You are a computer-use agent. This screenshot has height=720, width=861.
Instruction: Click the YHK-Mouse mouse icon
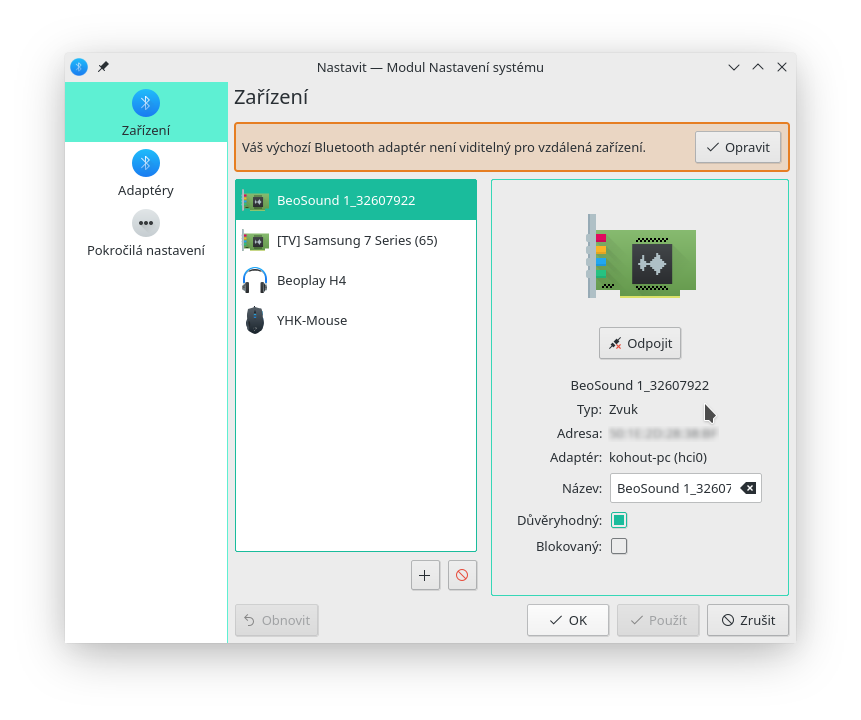(x=255, y=321)
